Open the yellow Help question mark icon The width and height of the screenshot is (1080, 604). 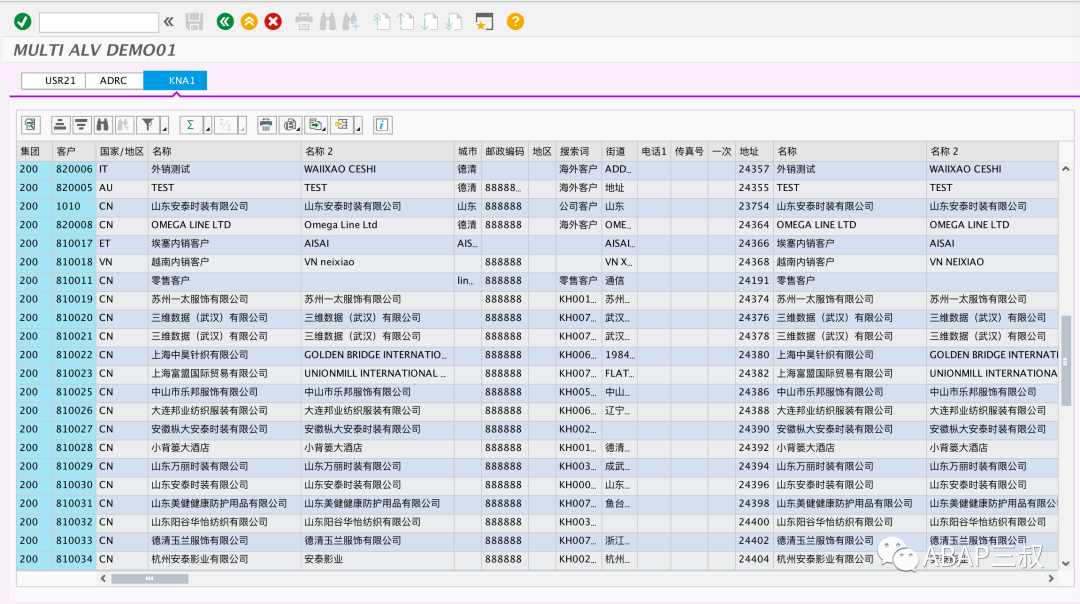[x=515, y=22]
